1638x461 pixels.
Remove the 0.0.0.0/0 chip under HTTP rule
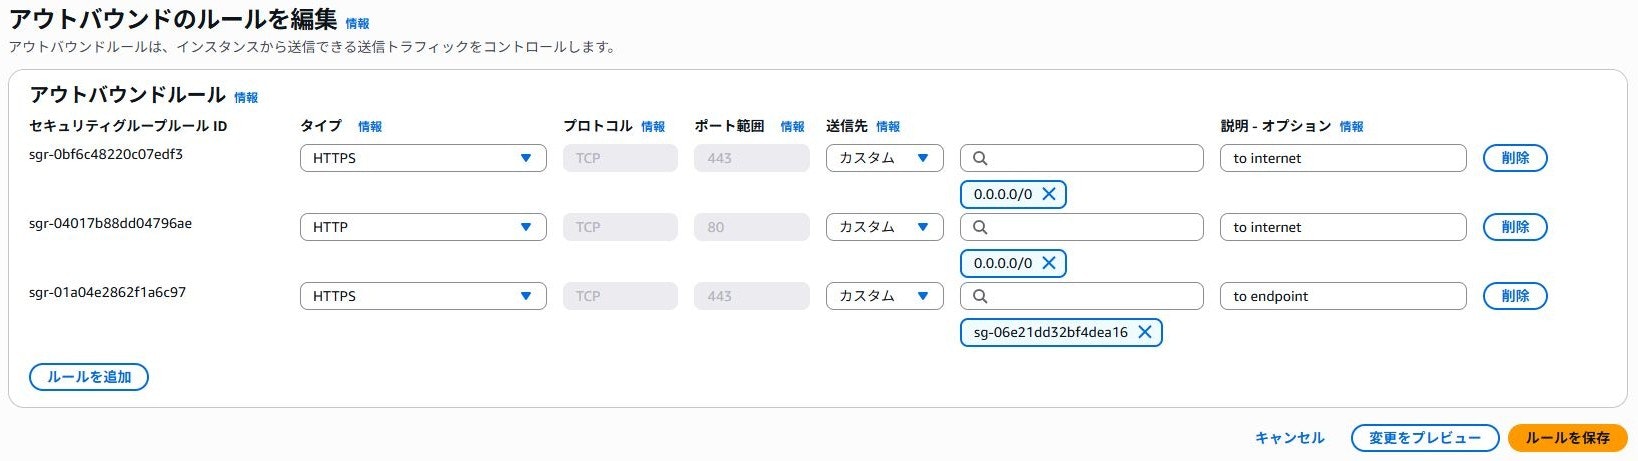1049,263
